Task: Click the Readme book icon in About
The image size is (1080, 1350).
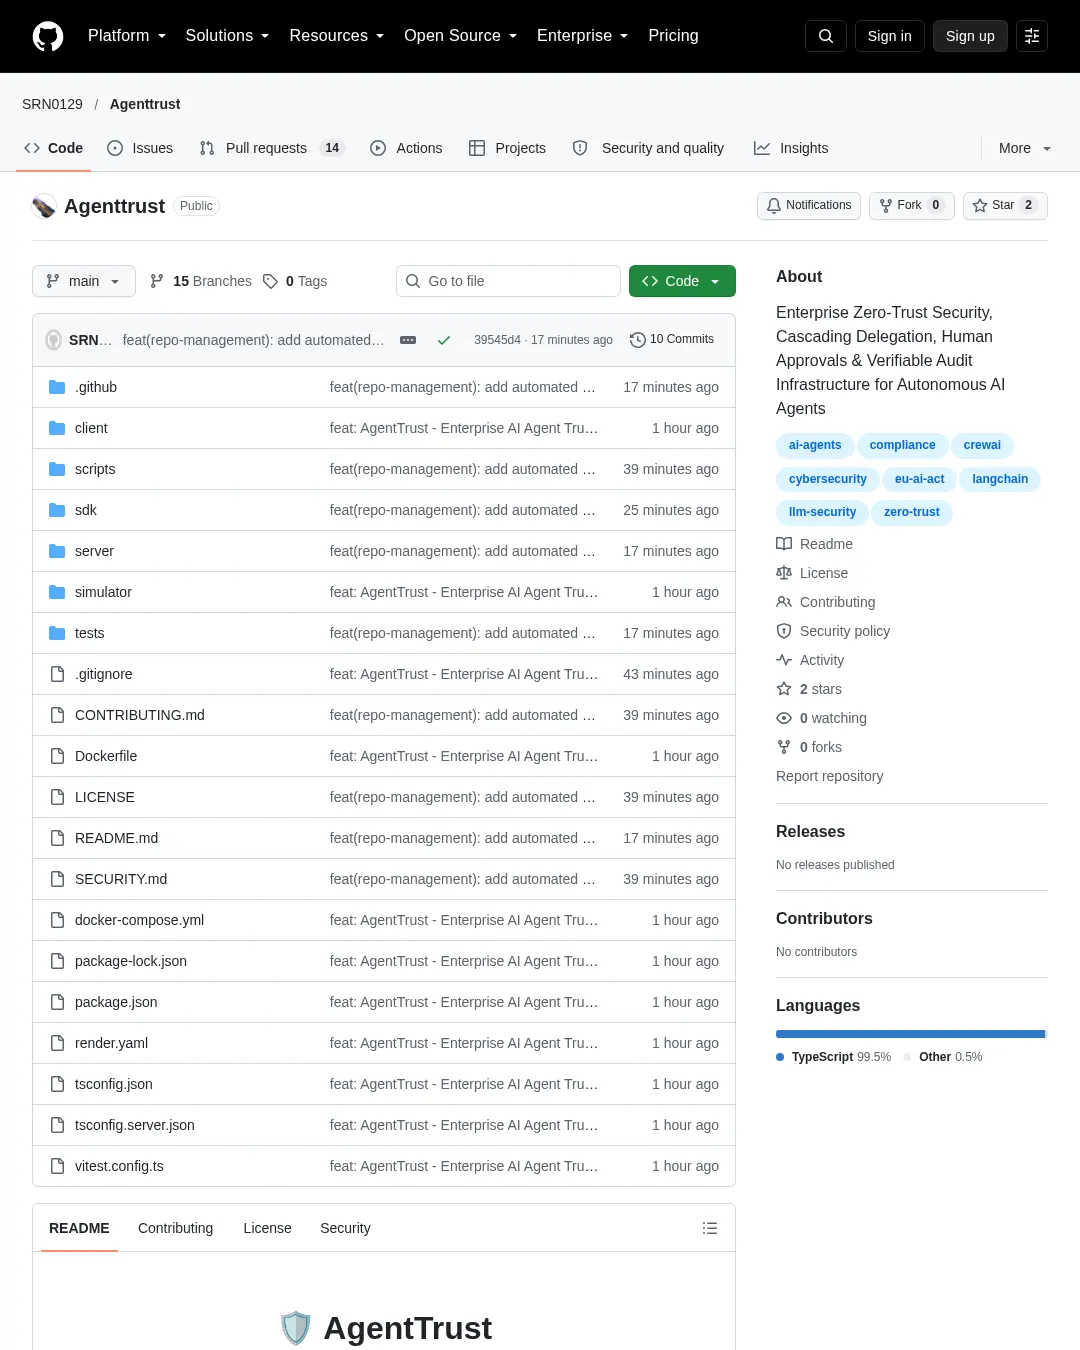Action: 784,544
